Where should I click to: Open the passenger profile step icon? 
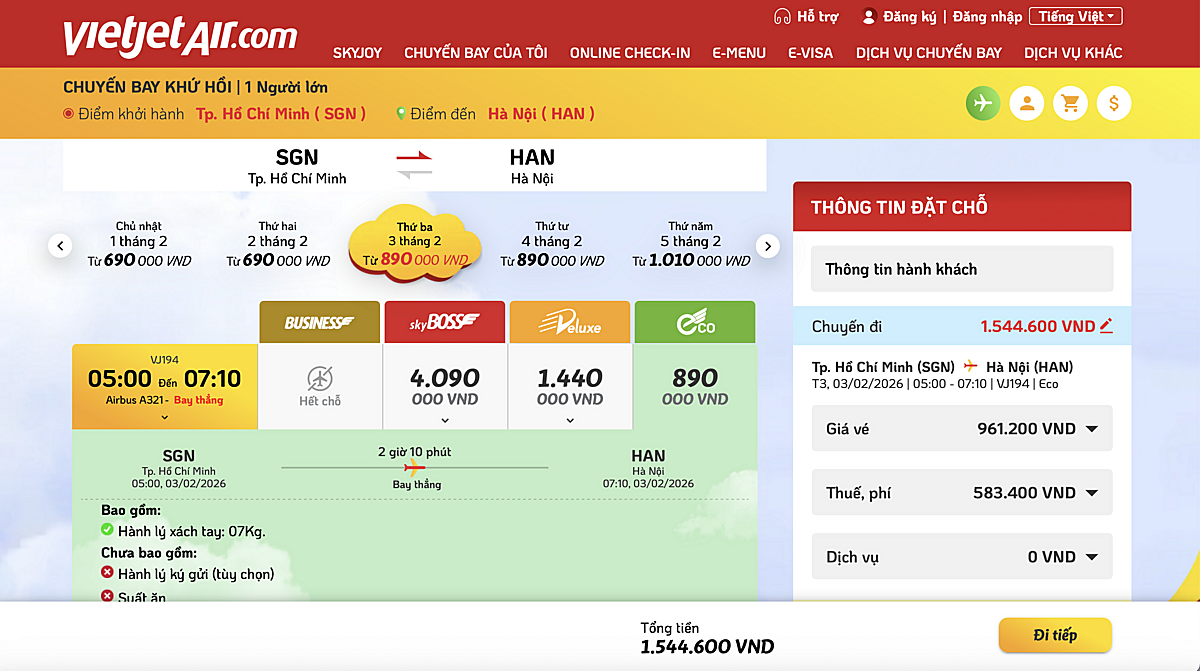(1026, 103)
